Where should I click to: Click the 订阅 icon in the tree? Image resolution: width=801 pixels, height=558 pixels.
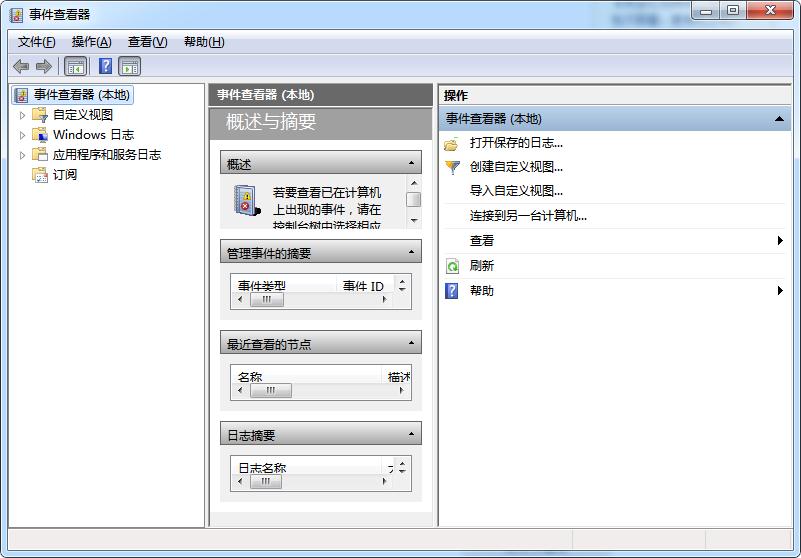pos(40,174)
